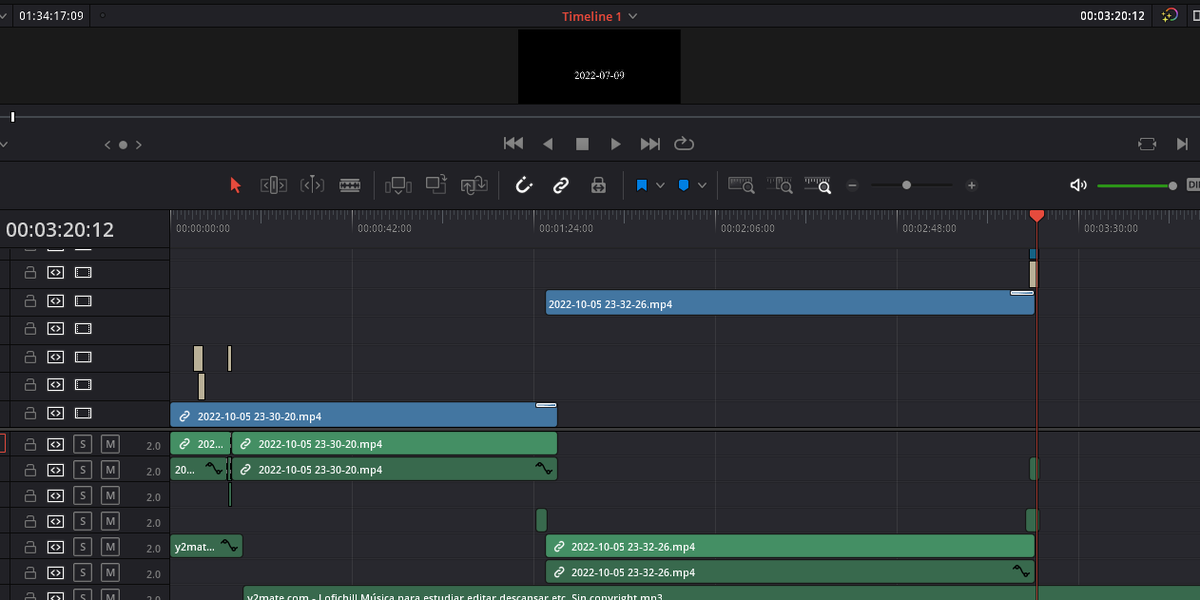The height and width of the screenshot is (600, 1200).
Task: Select the Lofichill music audio clip
Action: click(x=720, y=593)
